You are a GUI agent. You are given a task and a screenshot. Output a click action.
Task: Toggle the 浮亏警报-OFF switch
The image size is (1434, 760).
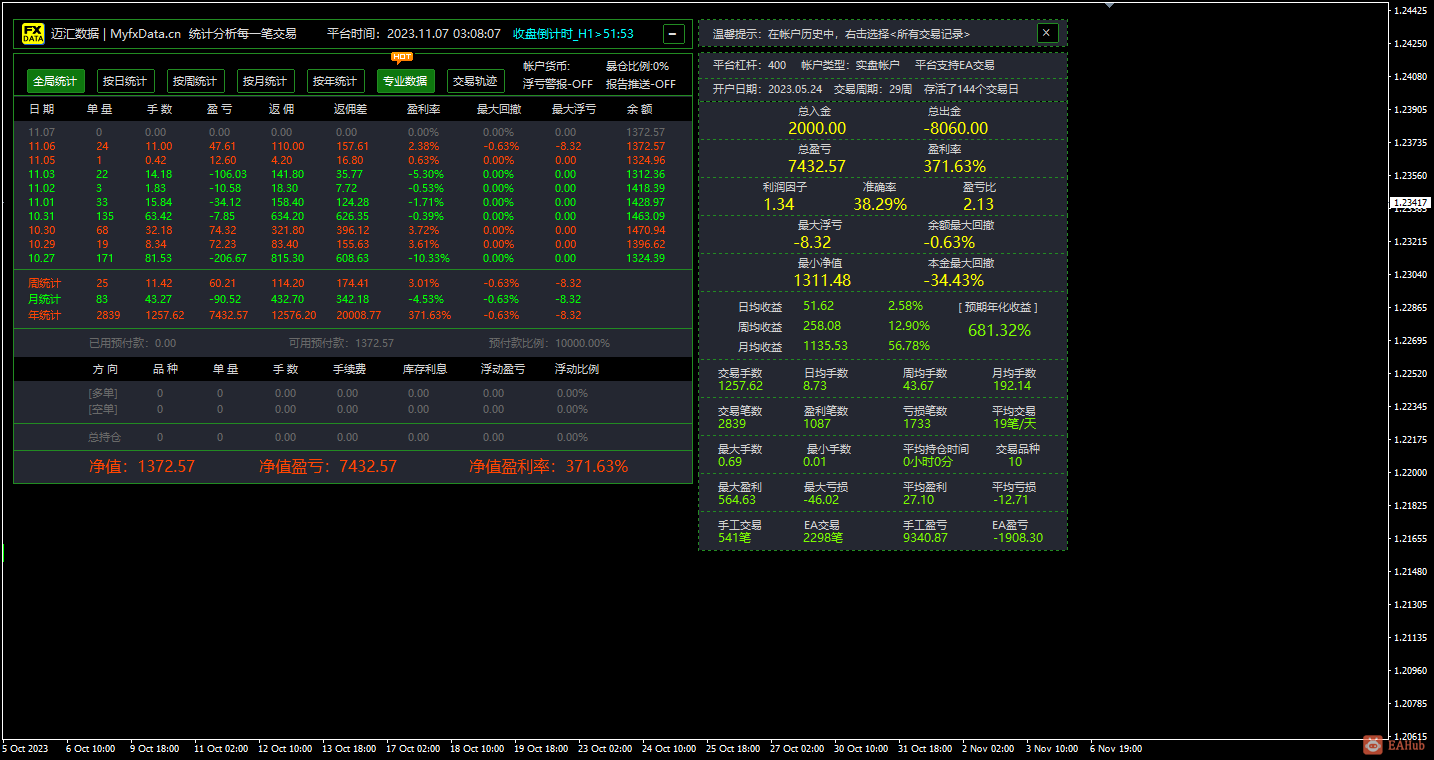pos(557,84)
